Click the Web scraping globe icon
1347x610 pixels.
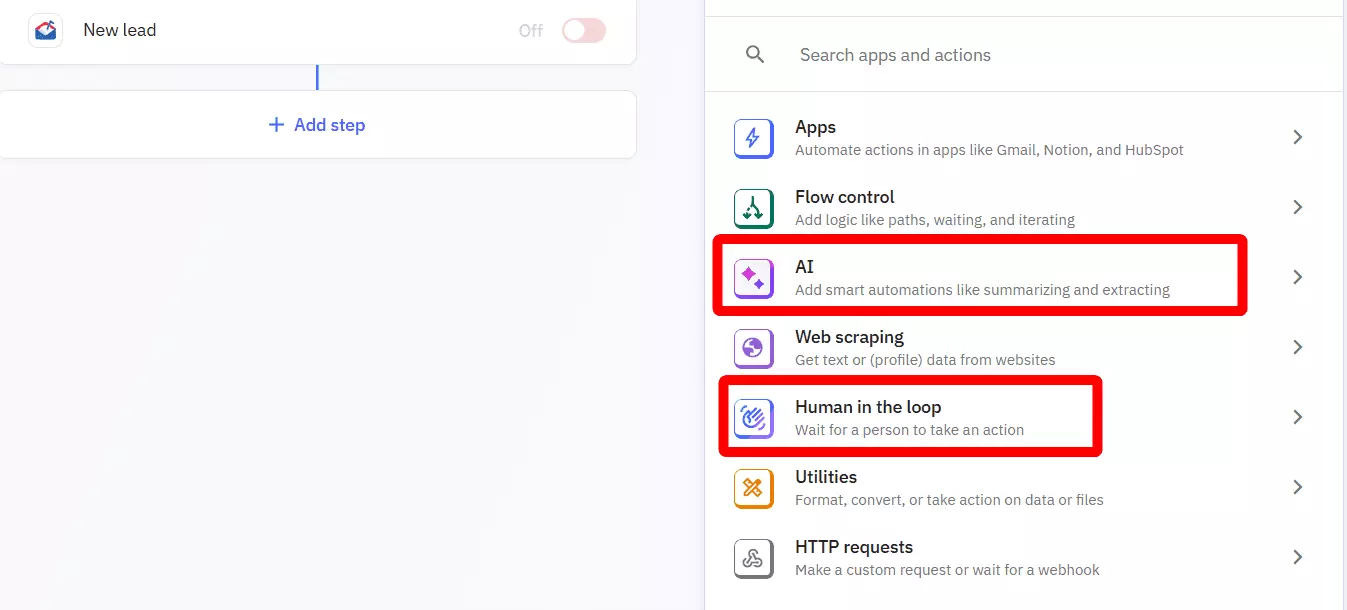(753, 347)
